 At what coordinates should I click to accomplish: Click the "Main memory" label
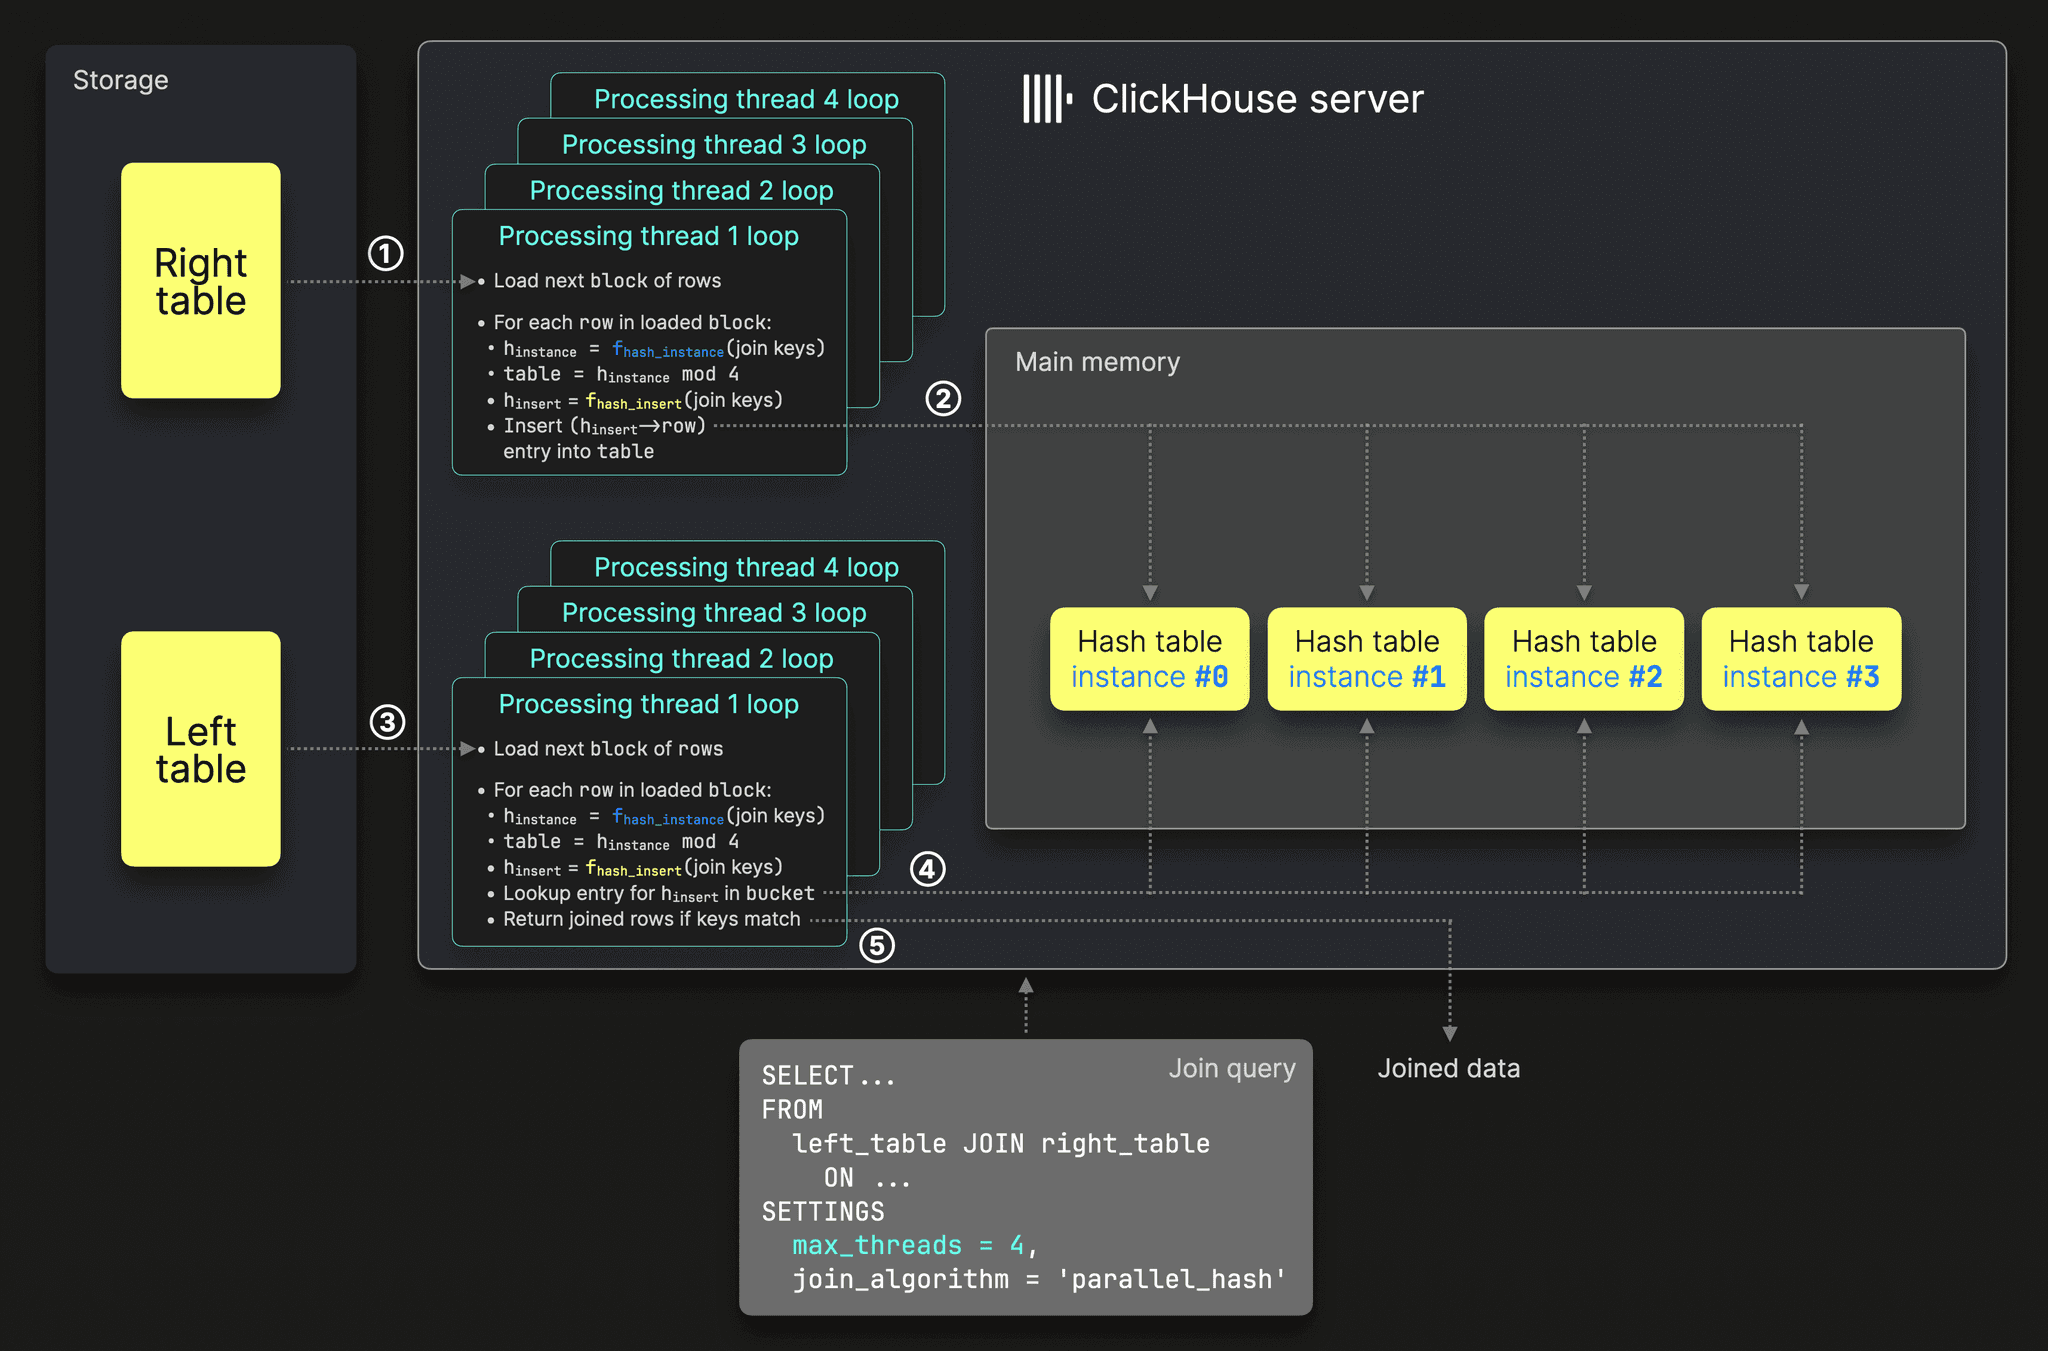pos(1097,362)
